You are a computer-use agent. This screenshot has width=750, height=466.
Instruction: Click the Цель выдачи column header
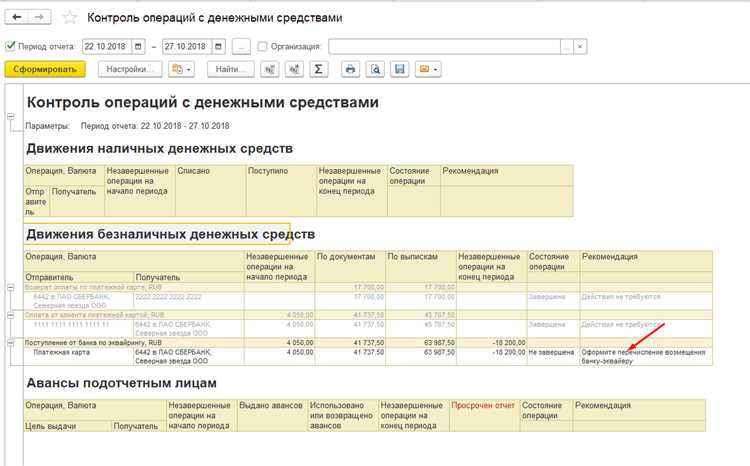tap(67, 426)
